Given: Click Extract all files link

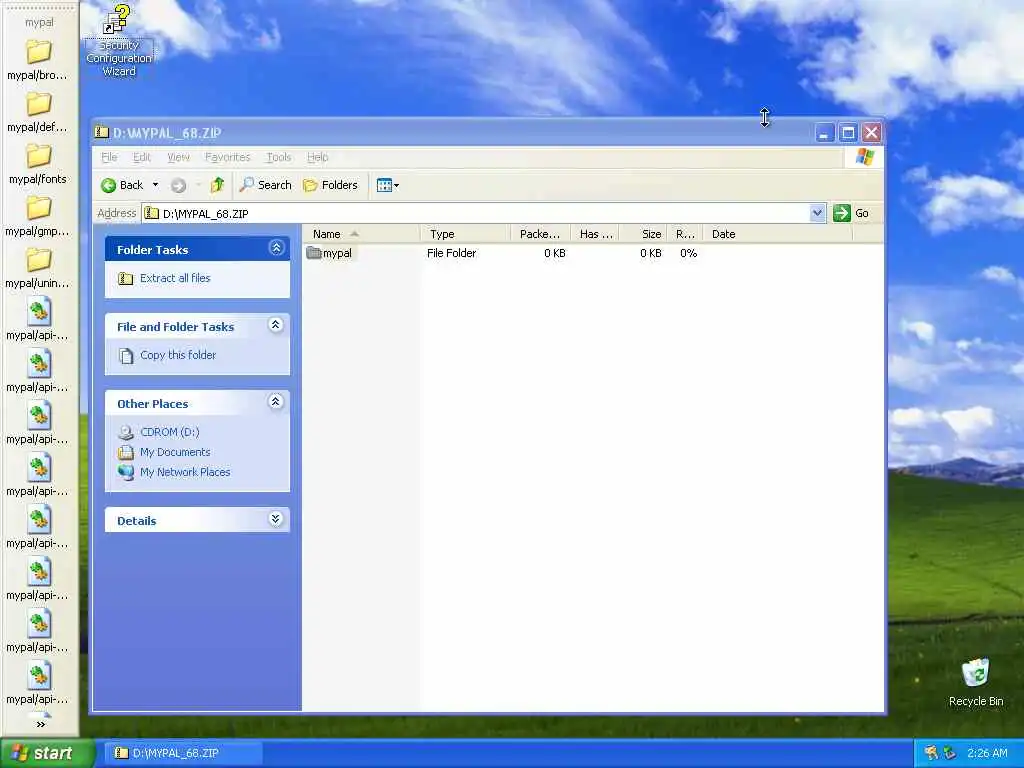Looking at the screenshot, I should coord(175,278).
